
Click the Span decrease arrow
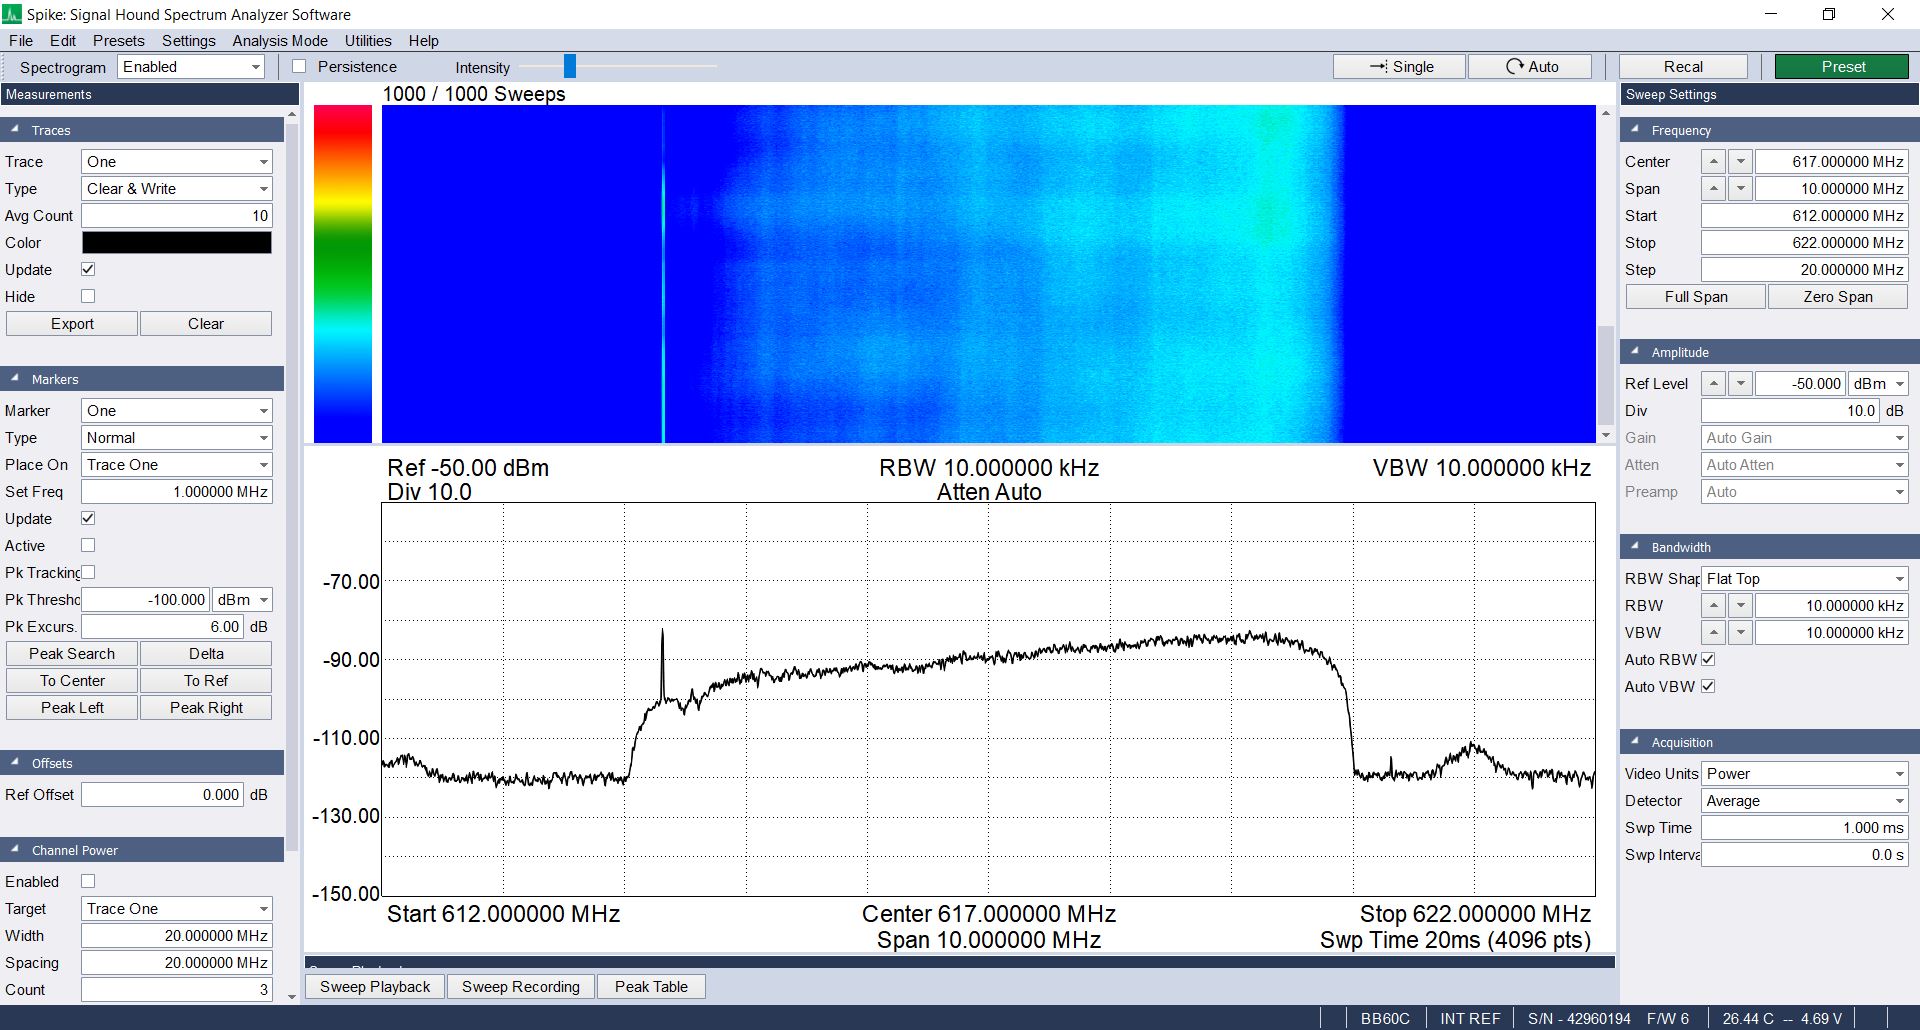(1740, 189)
